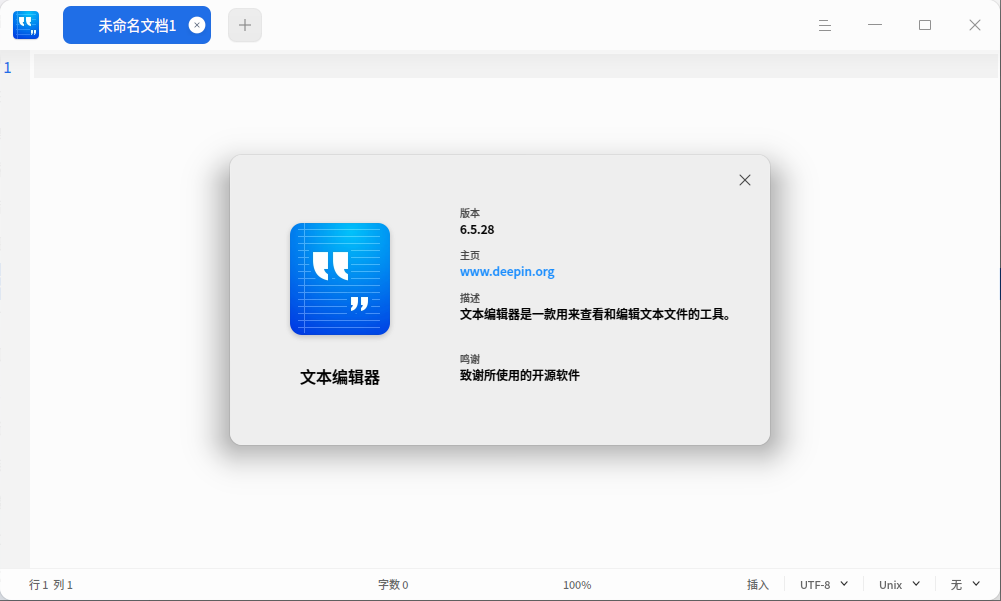Viewport: 1001px width, 601px height.
Task: Open 致谢所使用的开源软件 acknowledgements
Action: pos(520,375)
